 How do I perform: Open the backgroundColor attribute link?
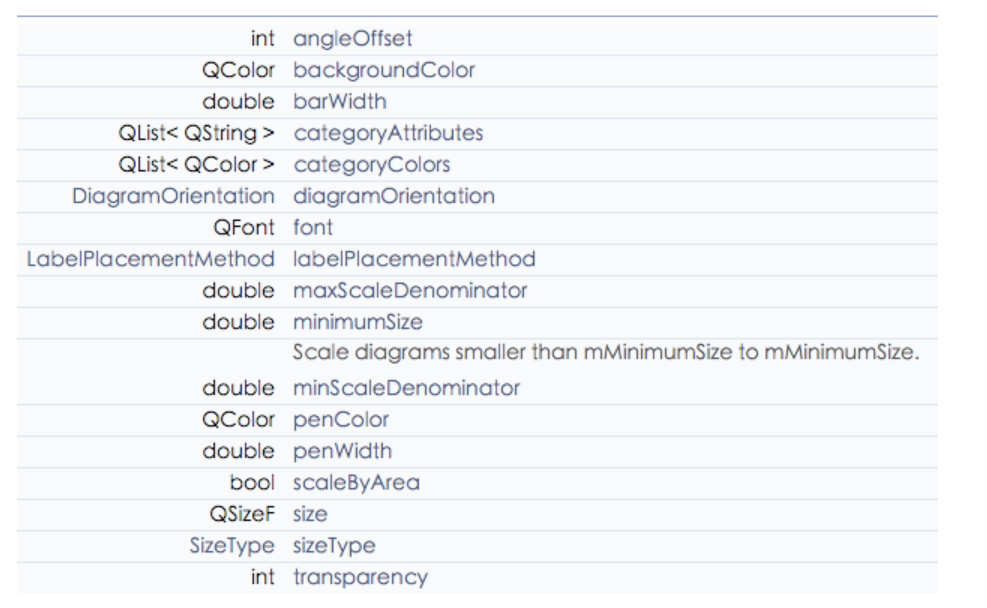click(x=384, y=70)
